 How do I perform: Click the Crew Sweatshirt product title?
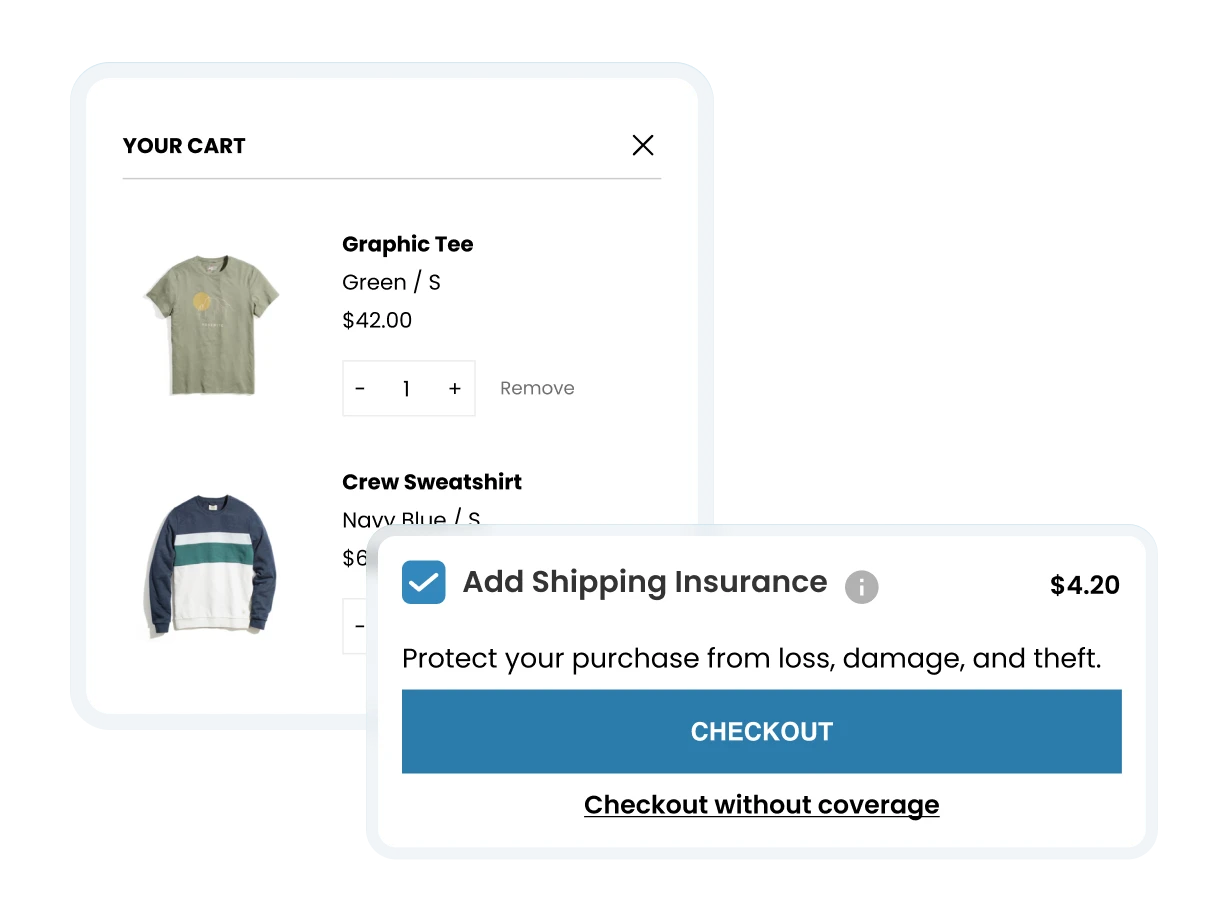432,482
